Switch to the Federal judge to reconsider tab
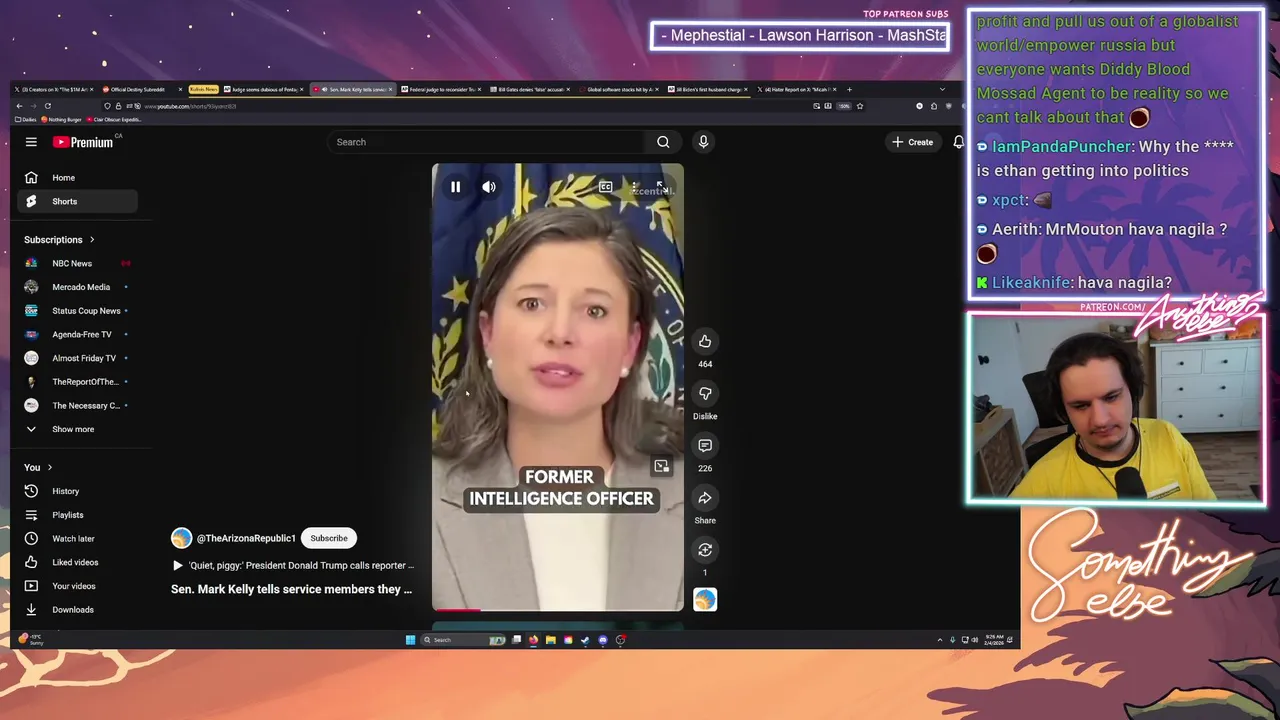Viewport: 1280px width, 720px height. 440,89
